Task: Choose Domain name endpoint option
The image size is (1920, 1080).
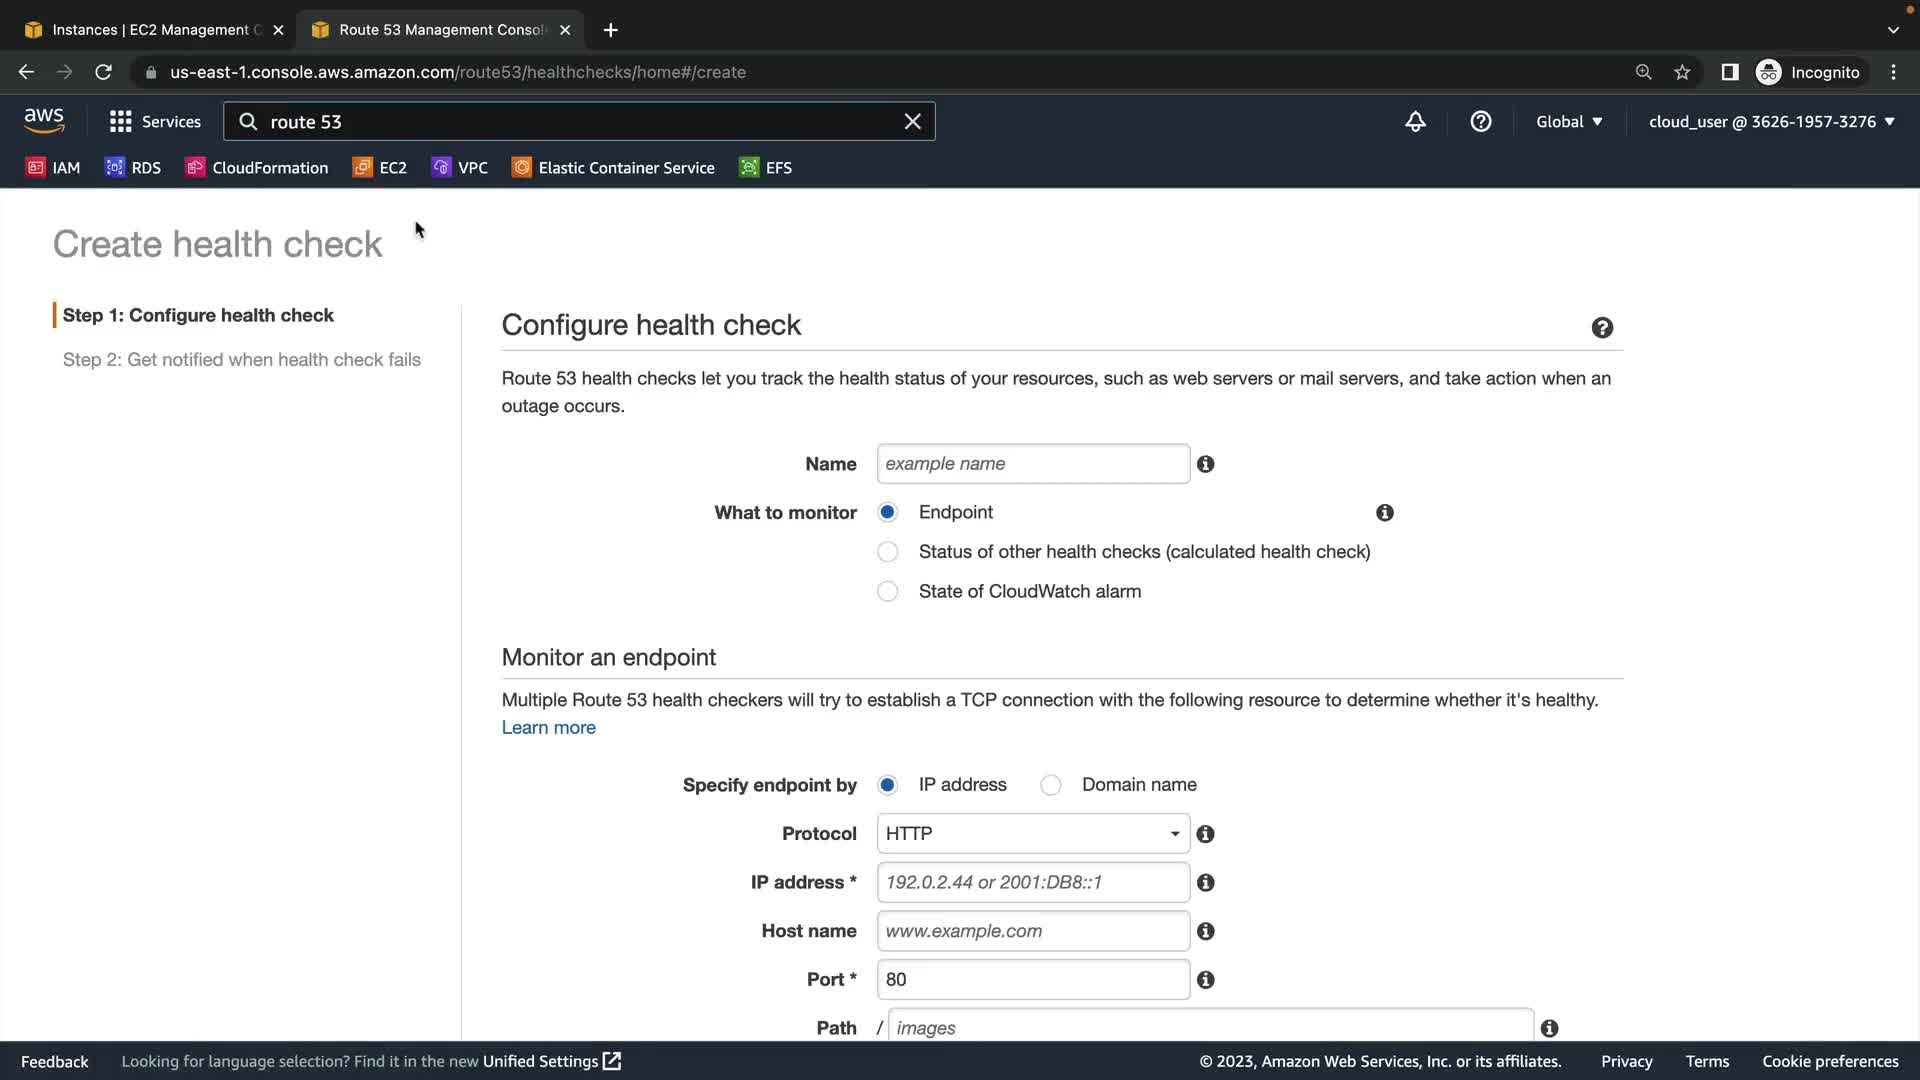Action: (1050, 786)
